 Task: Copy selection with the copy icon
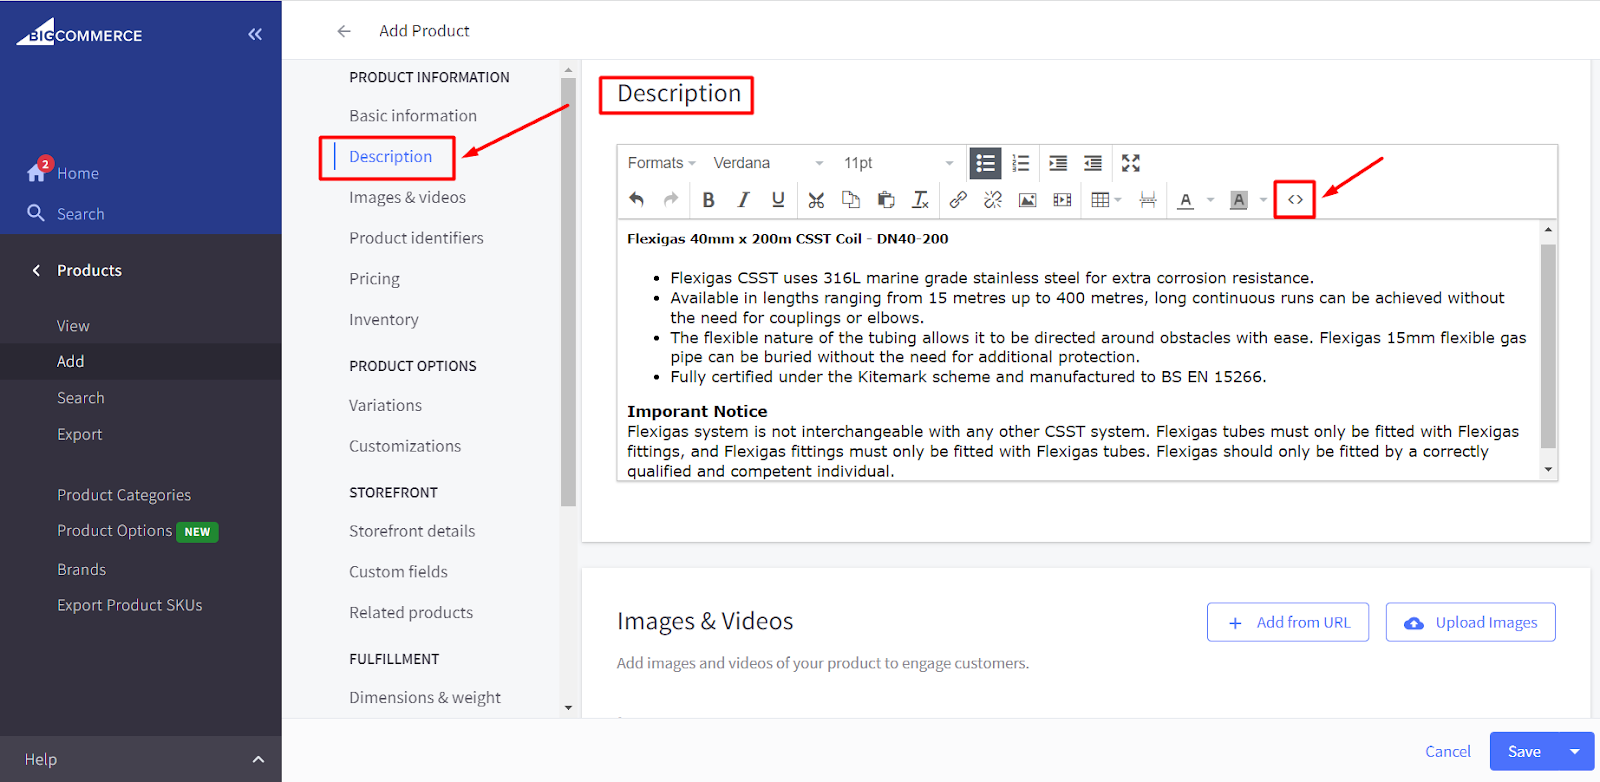click(x=851, y=200)
